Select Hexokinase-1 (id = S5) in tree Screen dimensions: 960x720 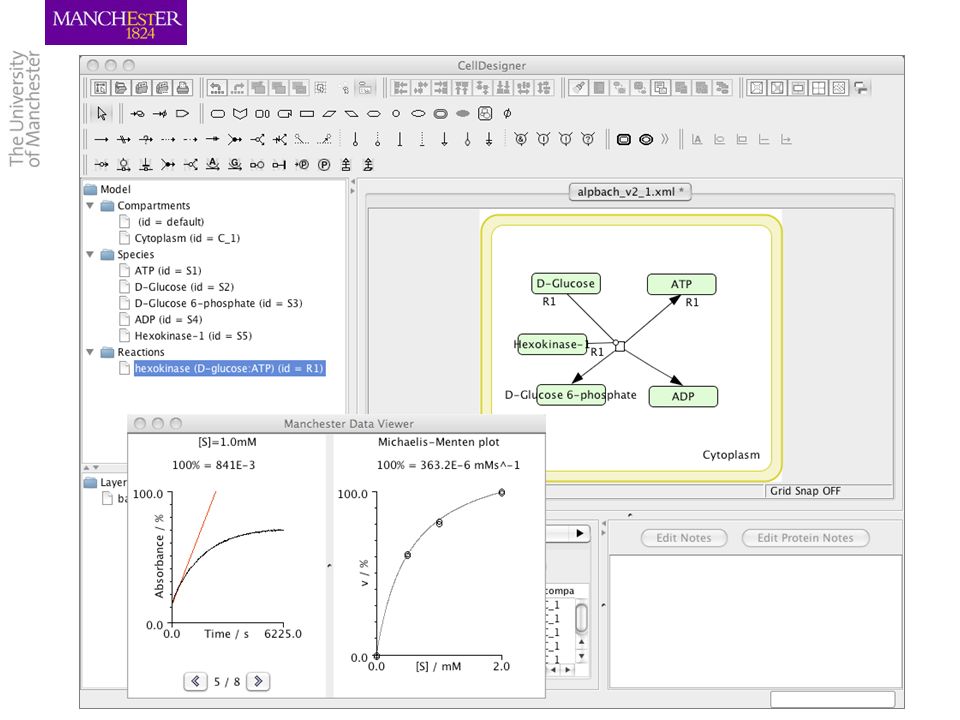pyautogui.click(x=193, y=336)
